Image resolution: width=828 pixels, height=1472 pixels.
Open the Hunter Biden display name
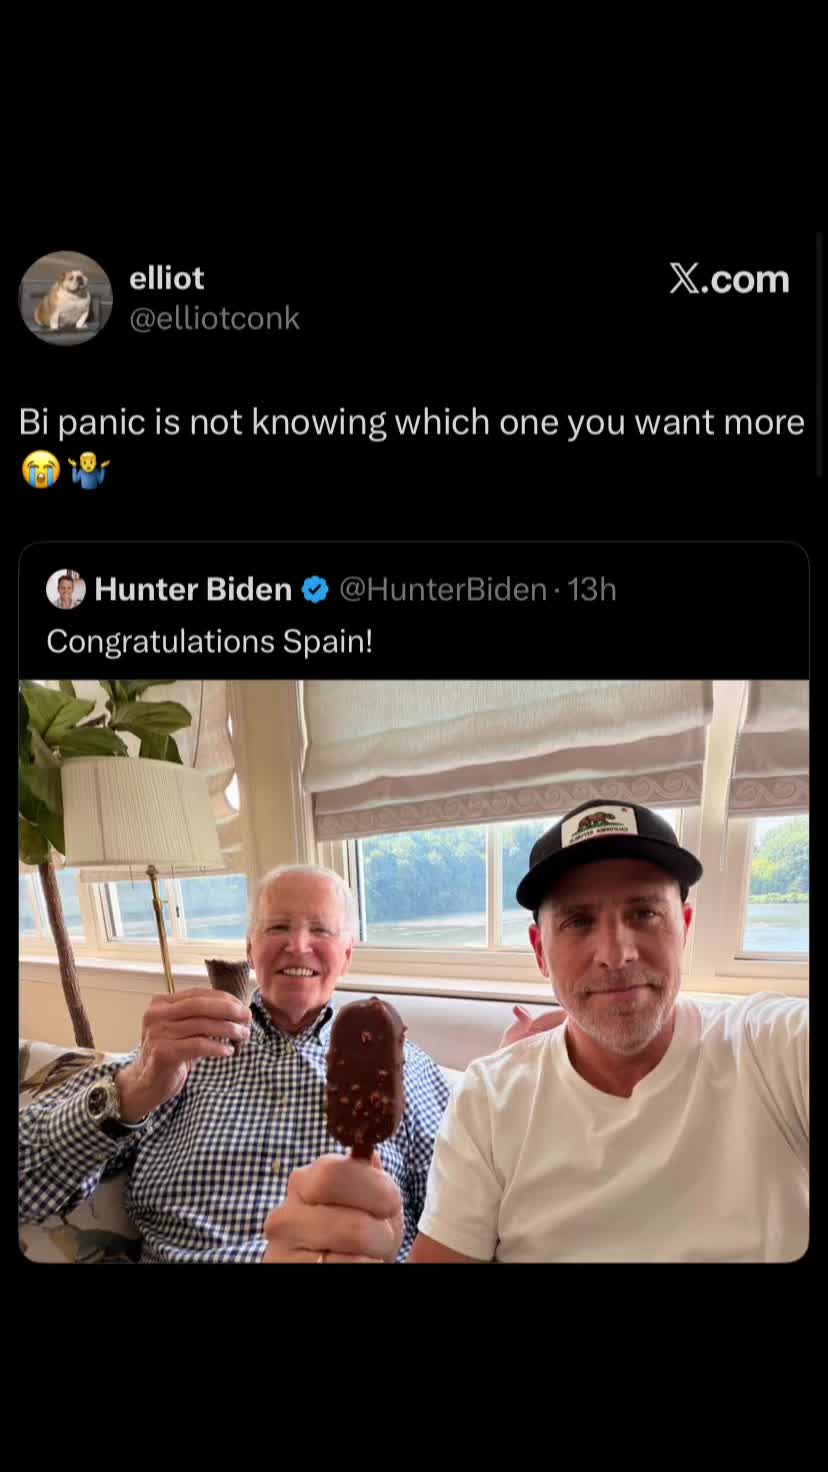click(x=193, y=590)
